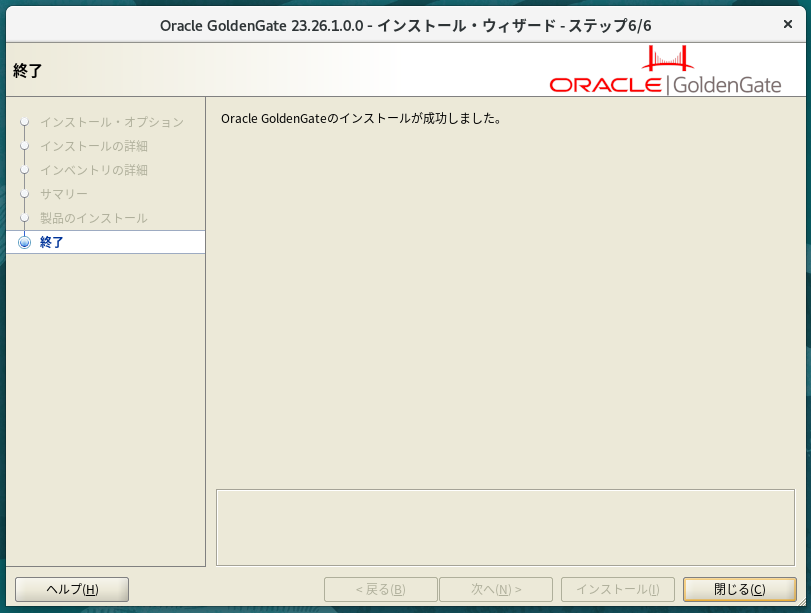Open help with the ヘルプ(H) button
Screen dimensions: 811x613
pyautogui.click(x=72, y=589)
